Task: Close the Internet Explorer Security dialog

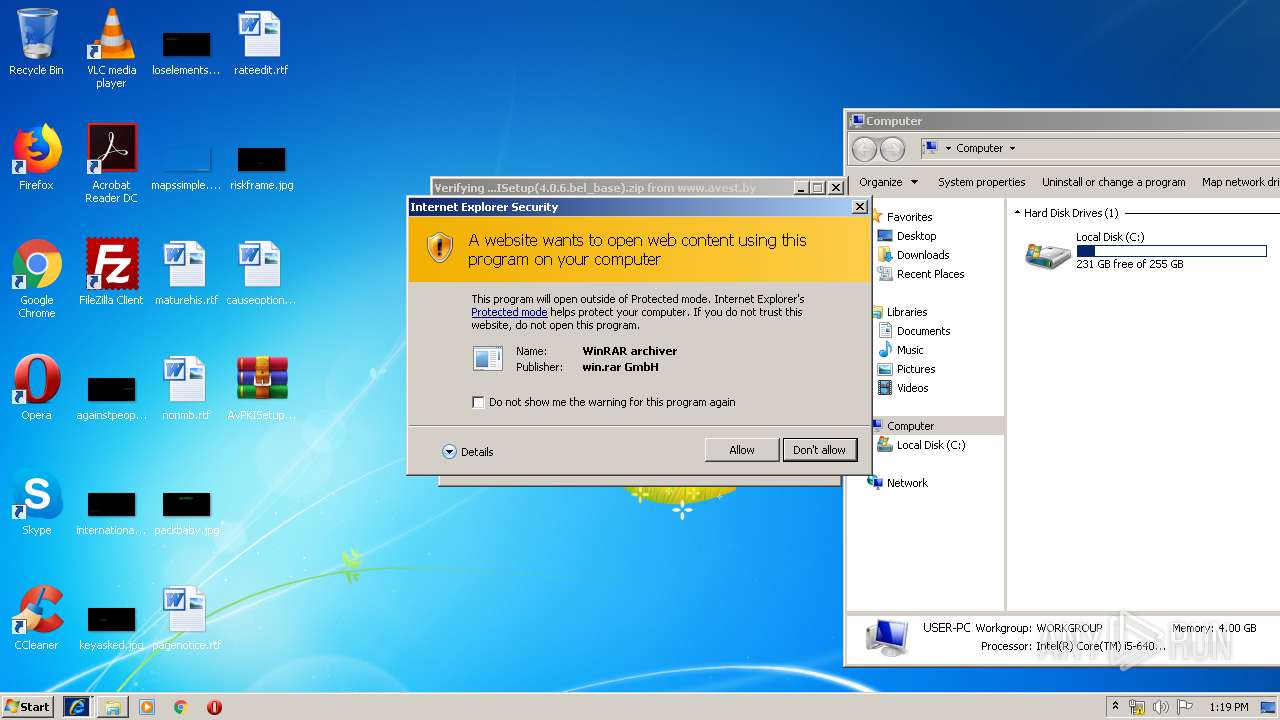Action: coord(859,206)
